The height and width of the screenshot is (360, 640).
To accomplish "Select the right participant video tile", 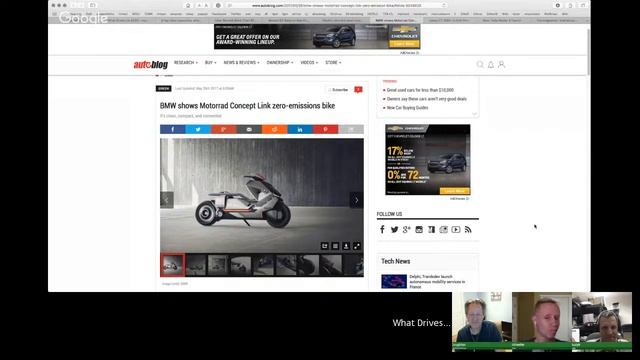I will (x=602, y=321).
